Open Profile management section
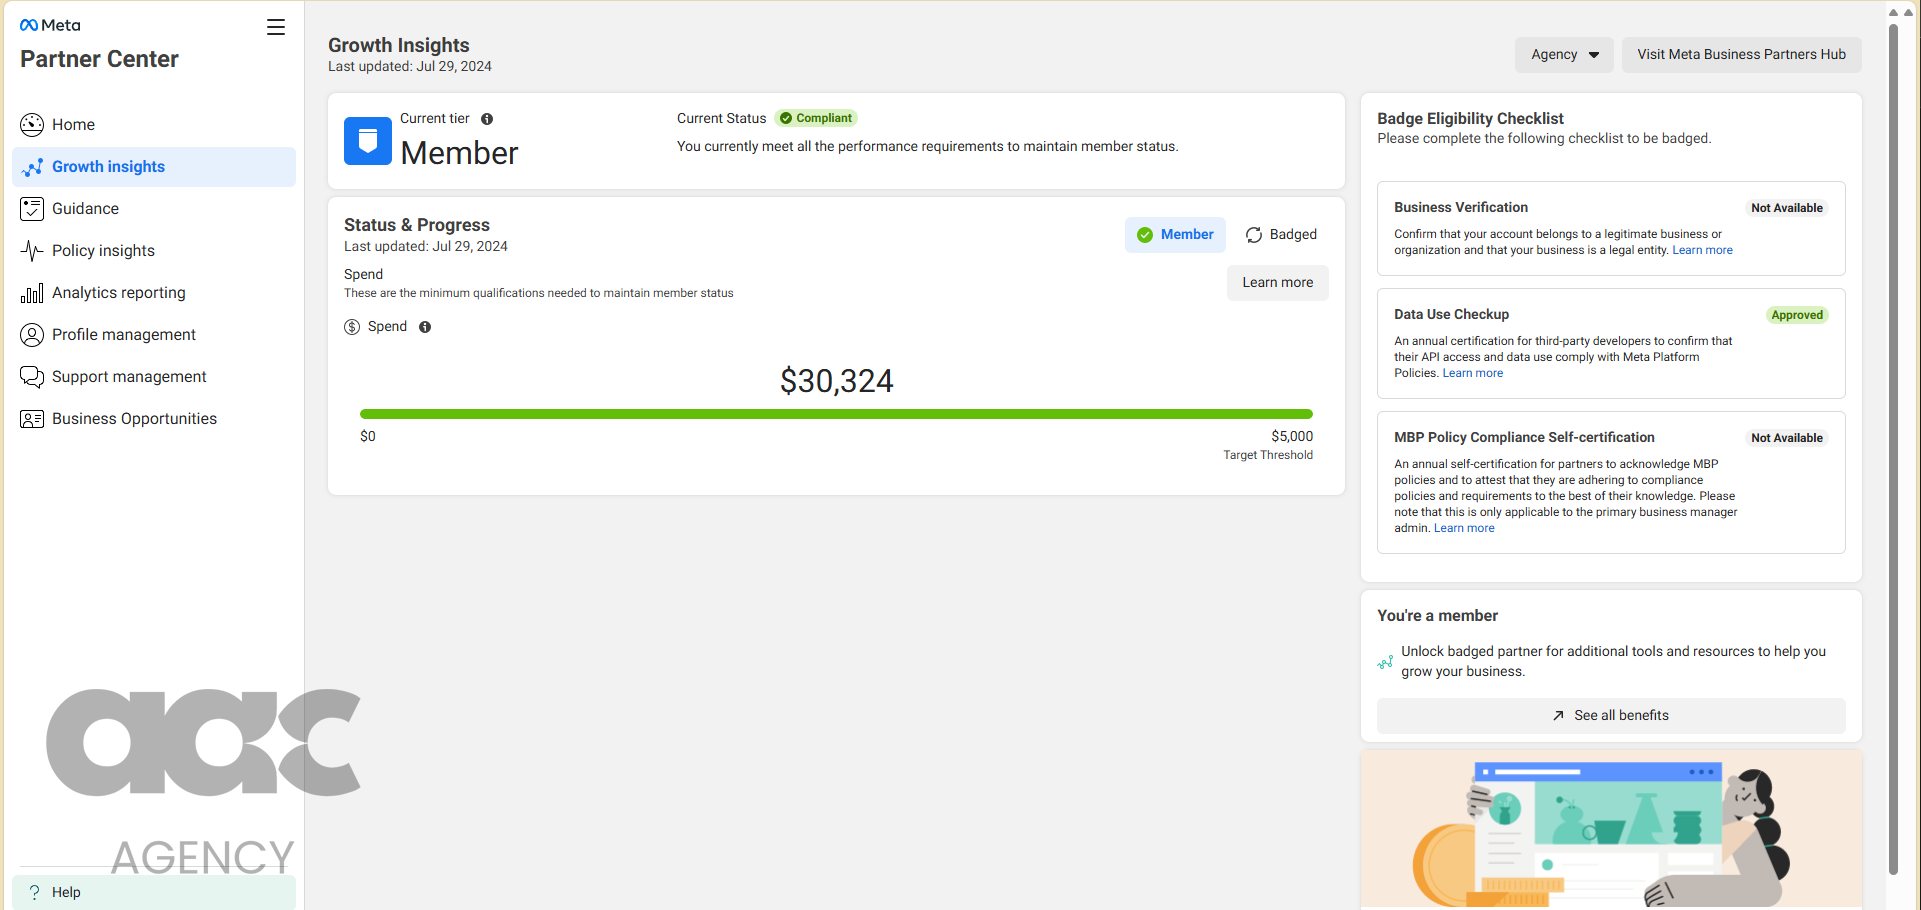This screenshot has width=1921, height=910. click(154, 335)
